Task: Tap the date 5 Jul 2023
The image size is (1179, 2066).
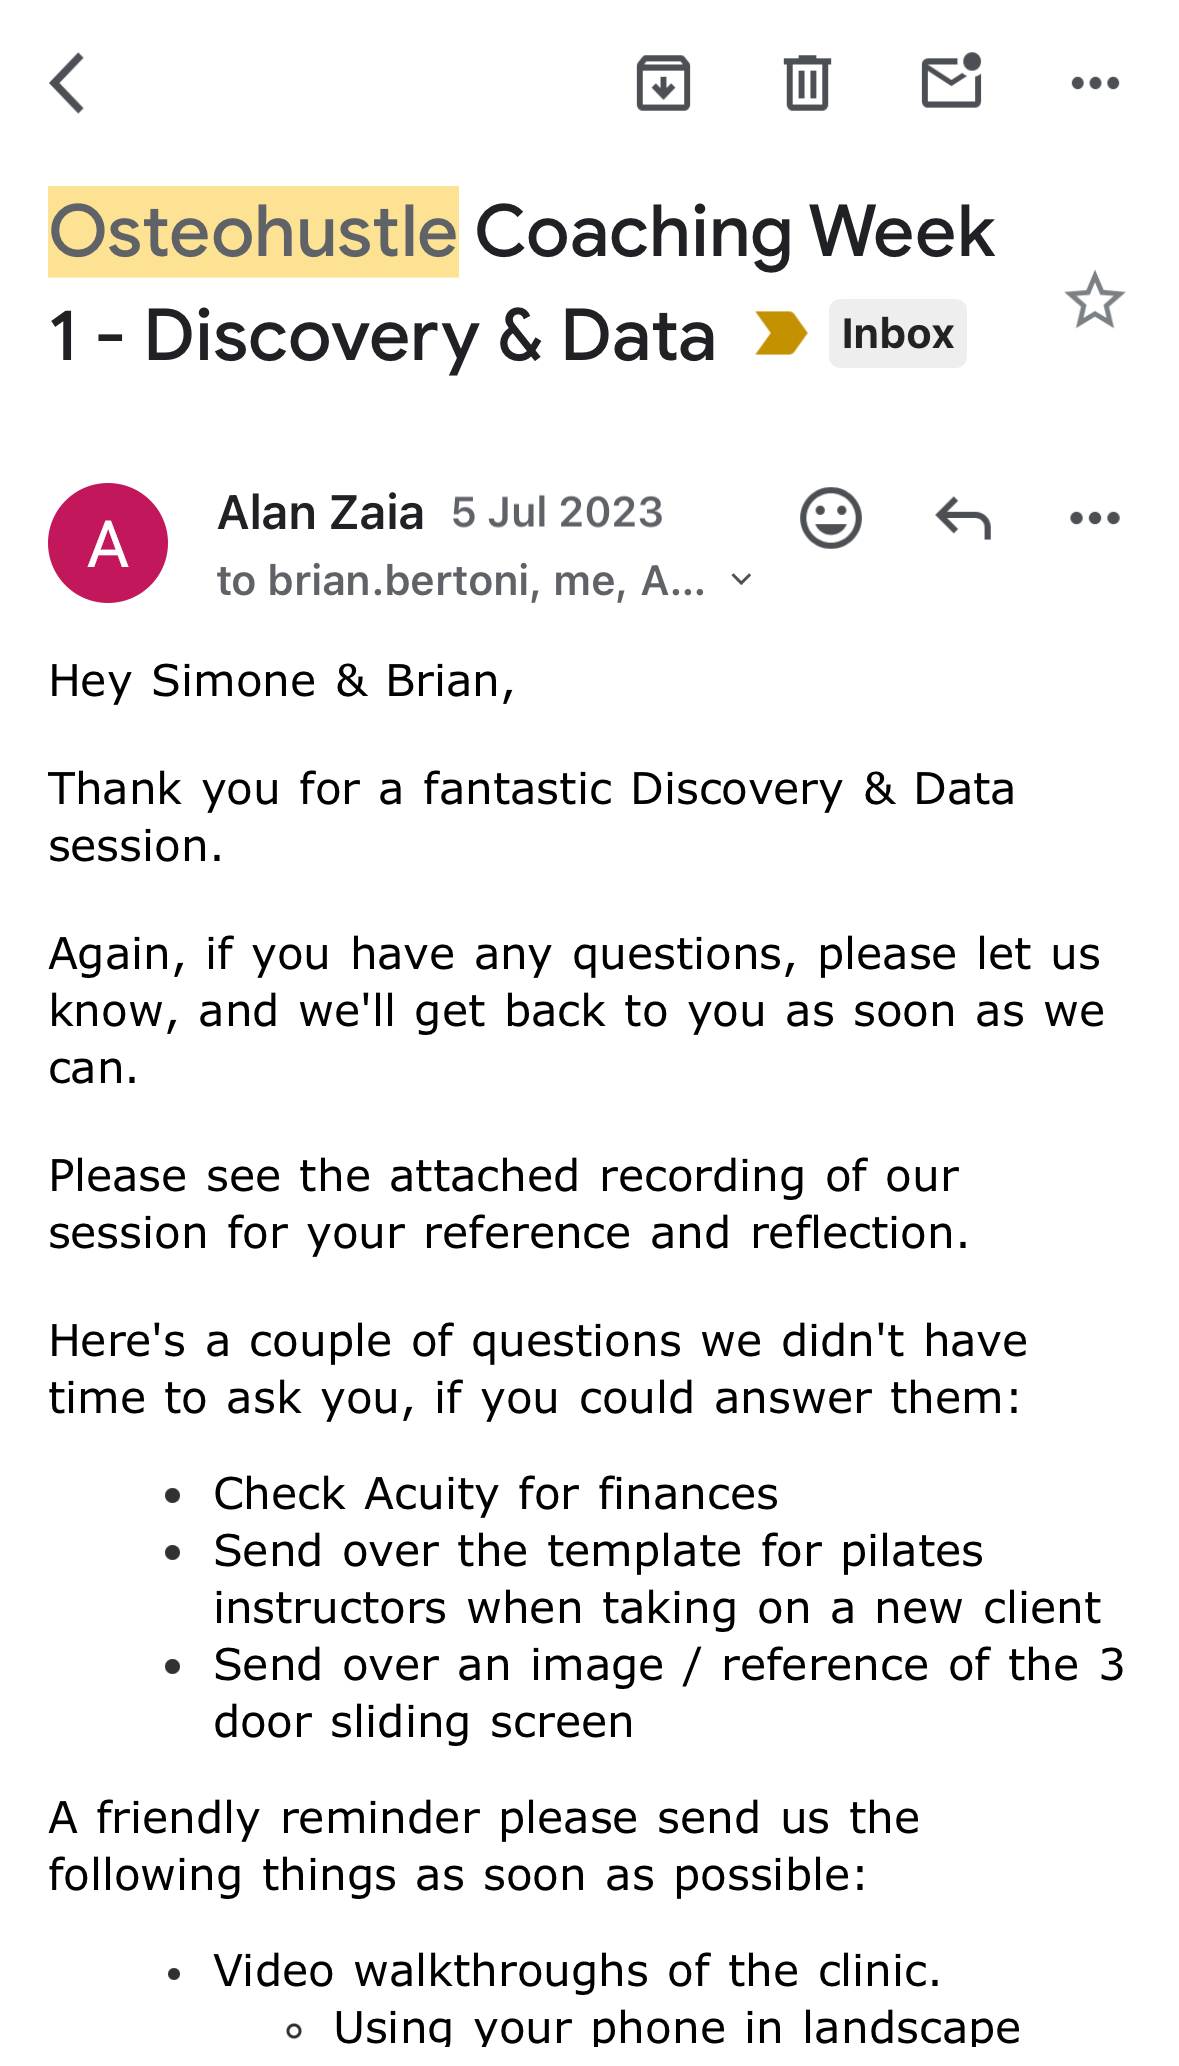Action: point(557,513)
